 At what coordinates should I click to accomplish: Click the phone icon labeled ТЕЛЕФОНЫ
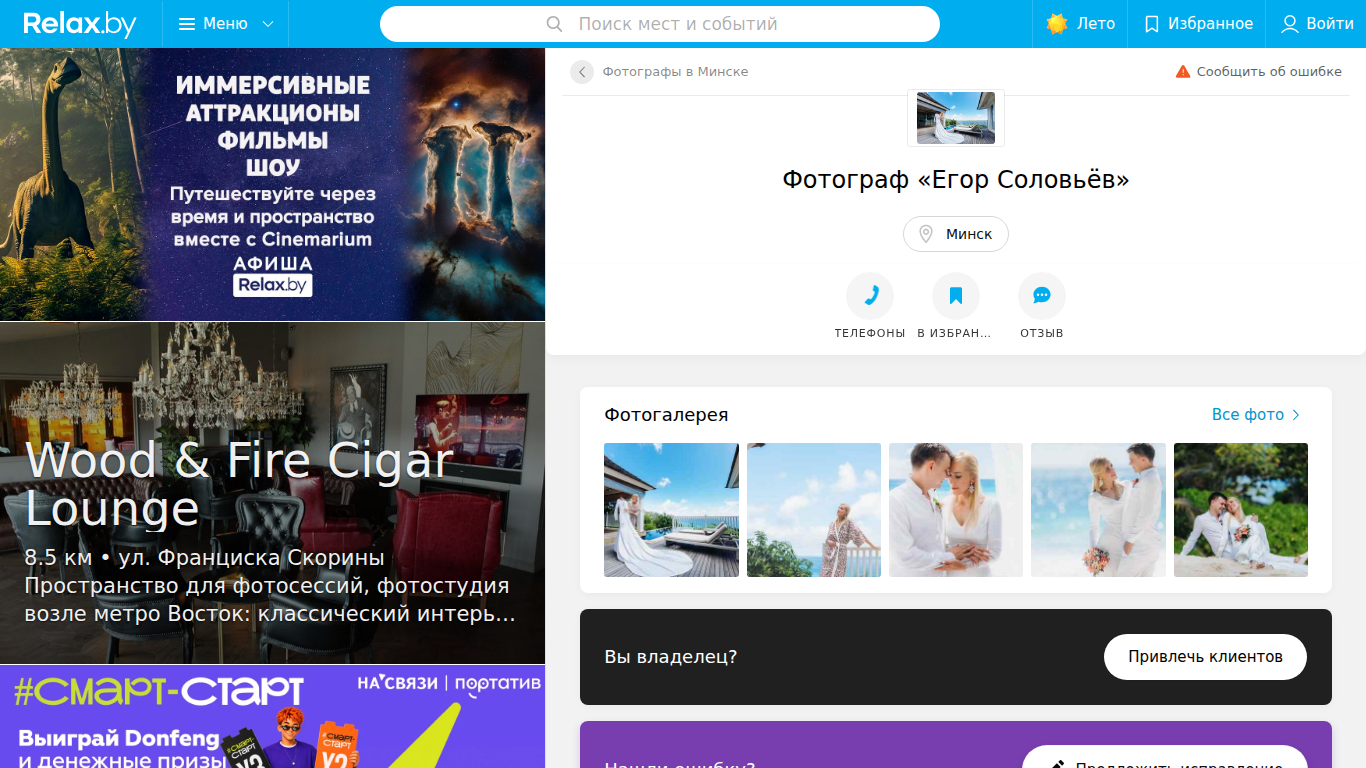coord(870,296)
